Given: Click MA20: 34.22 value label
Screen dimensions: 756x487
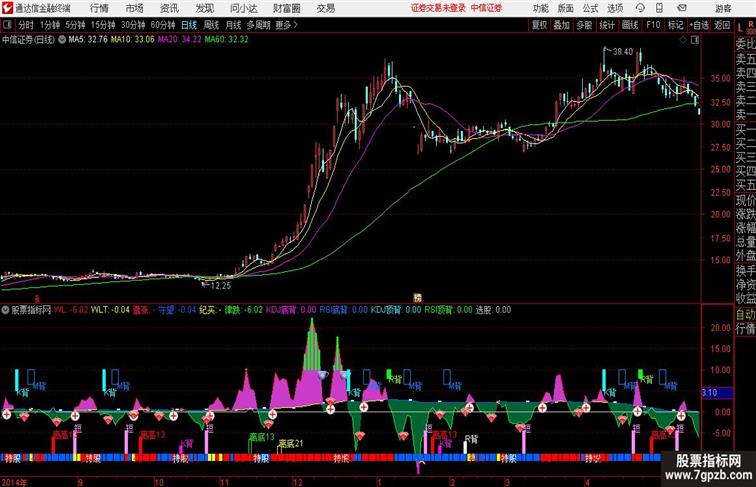Looking at the screenshot, I should (x=179, y=40).
